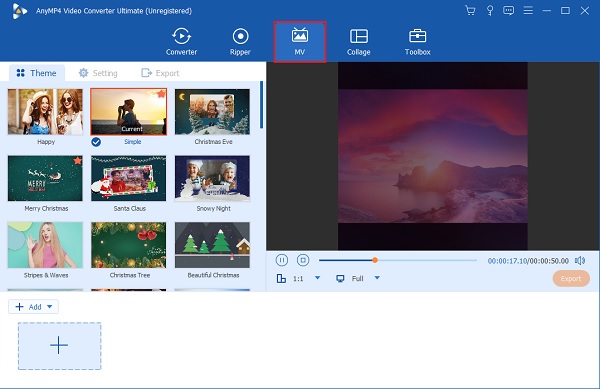
Task: Click the 1:1 ratio value text
Action: pyautogui.click(x=298, y=279)
